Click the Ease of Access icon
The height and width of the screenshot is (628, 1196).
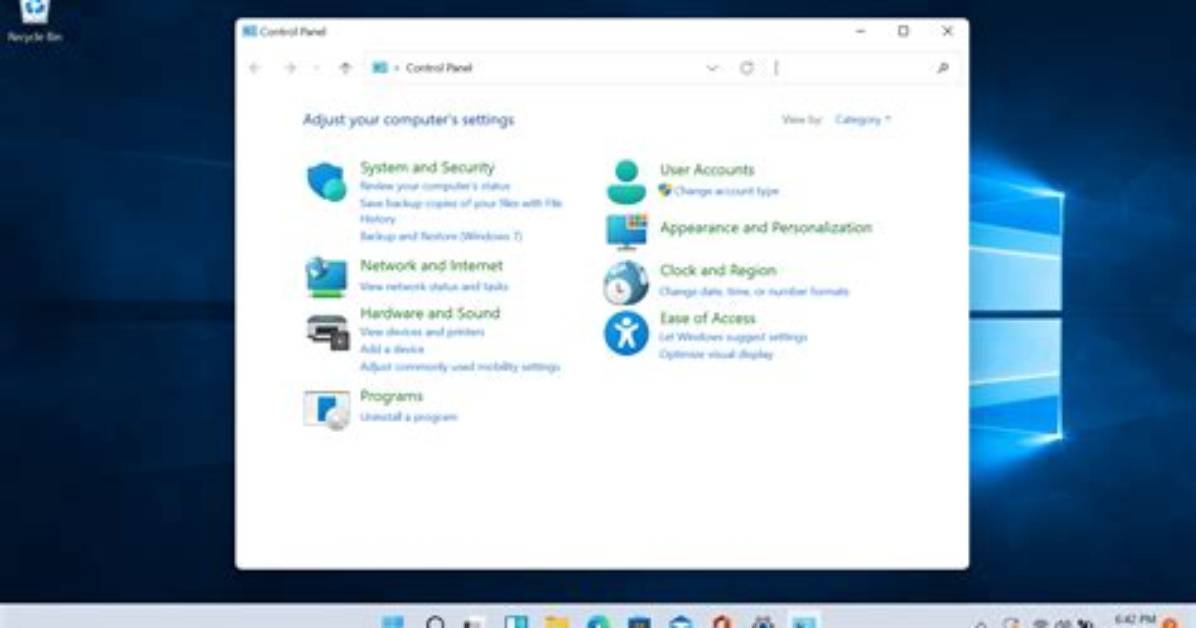tap(626, 333)
